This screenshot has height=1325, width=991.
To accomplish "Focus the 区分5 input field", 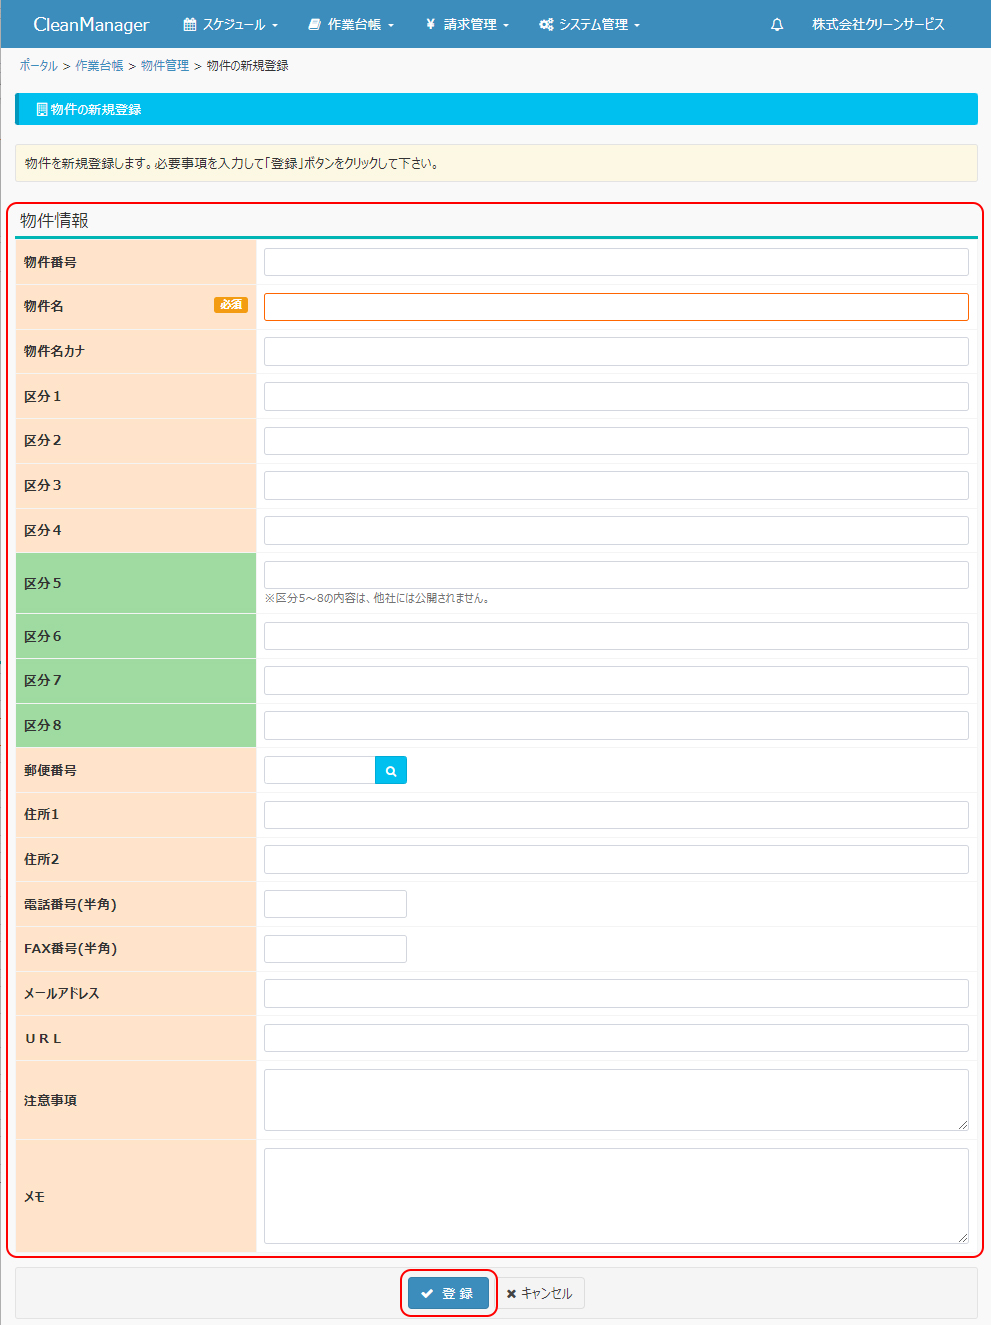I will pos(616,575).
